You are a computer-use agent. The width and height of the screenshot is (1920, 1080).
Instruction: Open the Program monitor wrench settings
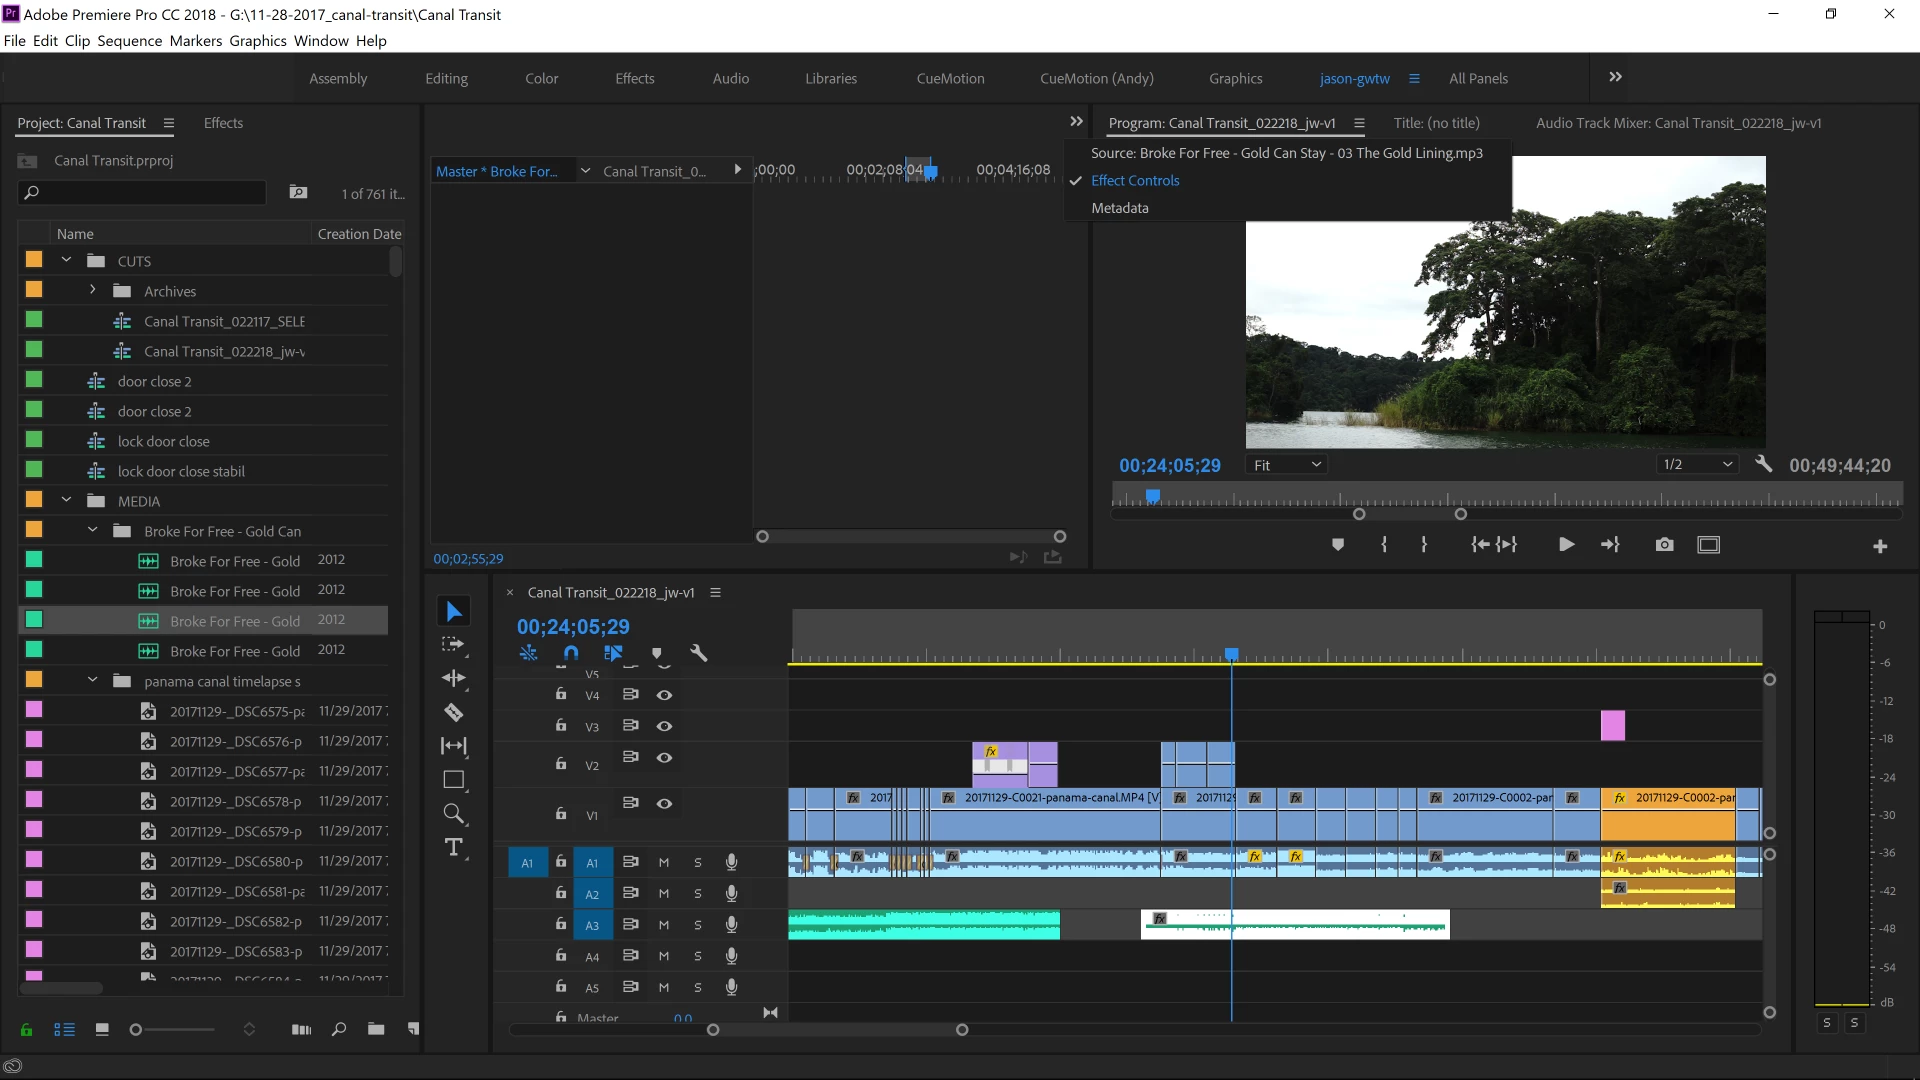click(1764, 464)
